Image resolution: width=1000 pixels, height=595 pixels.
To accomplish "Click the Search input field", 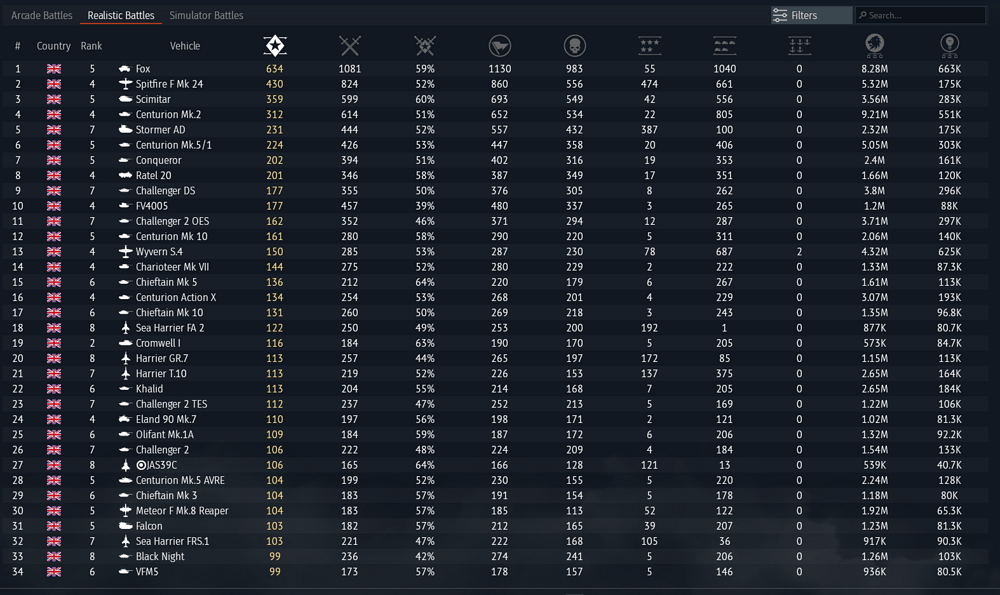I will click(x=925, y=16).
